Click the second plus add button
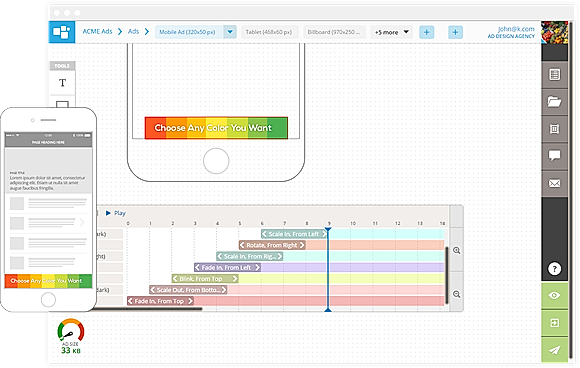 tap(455, 33)
